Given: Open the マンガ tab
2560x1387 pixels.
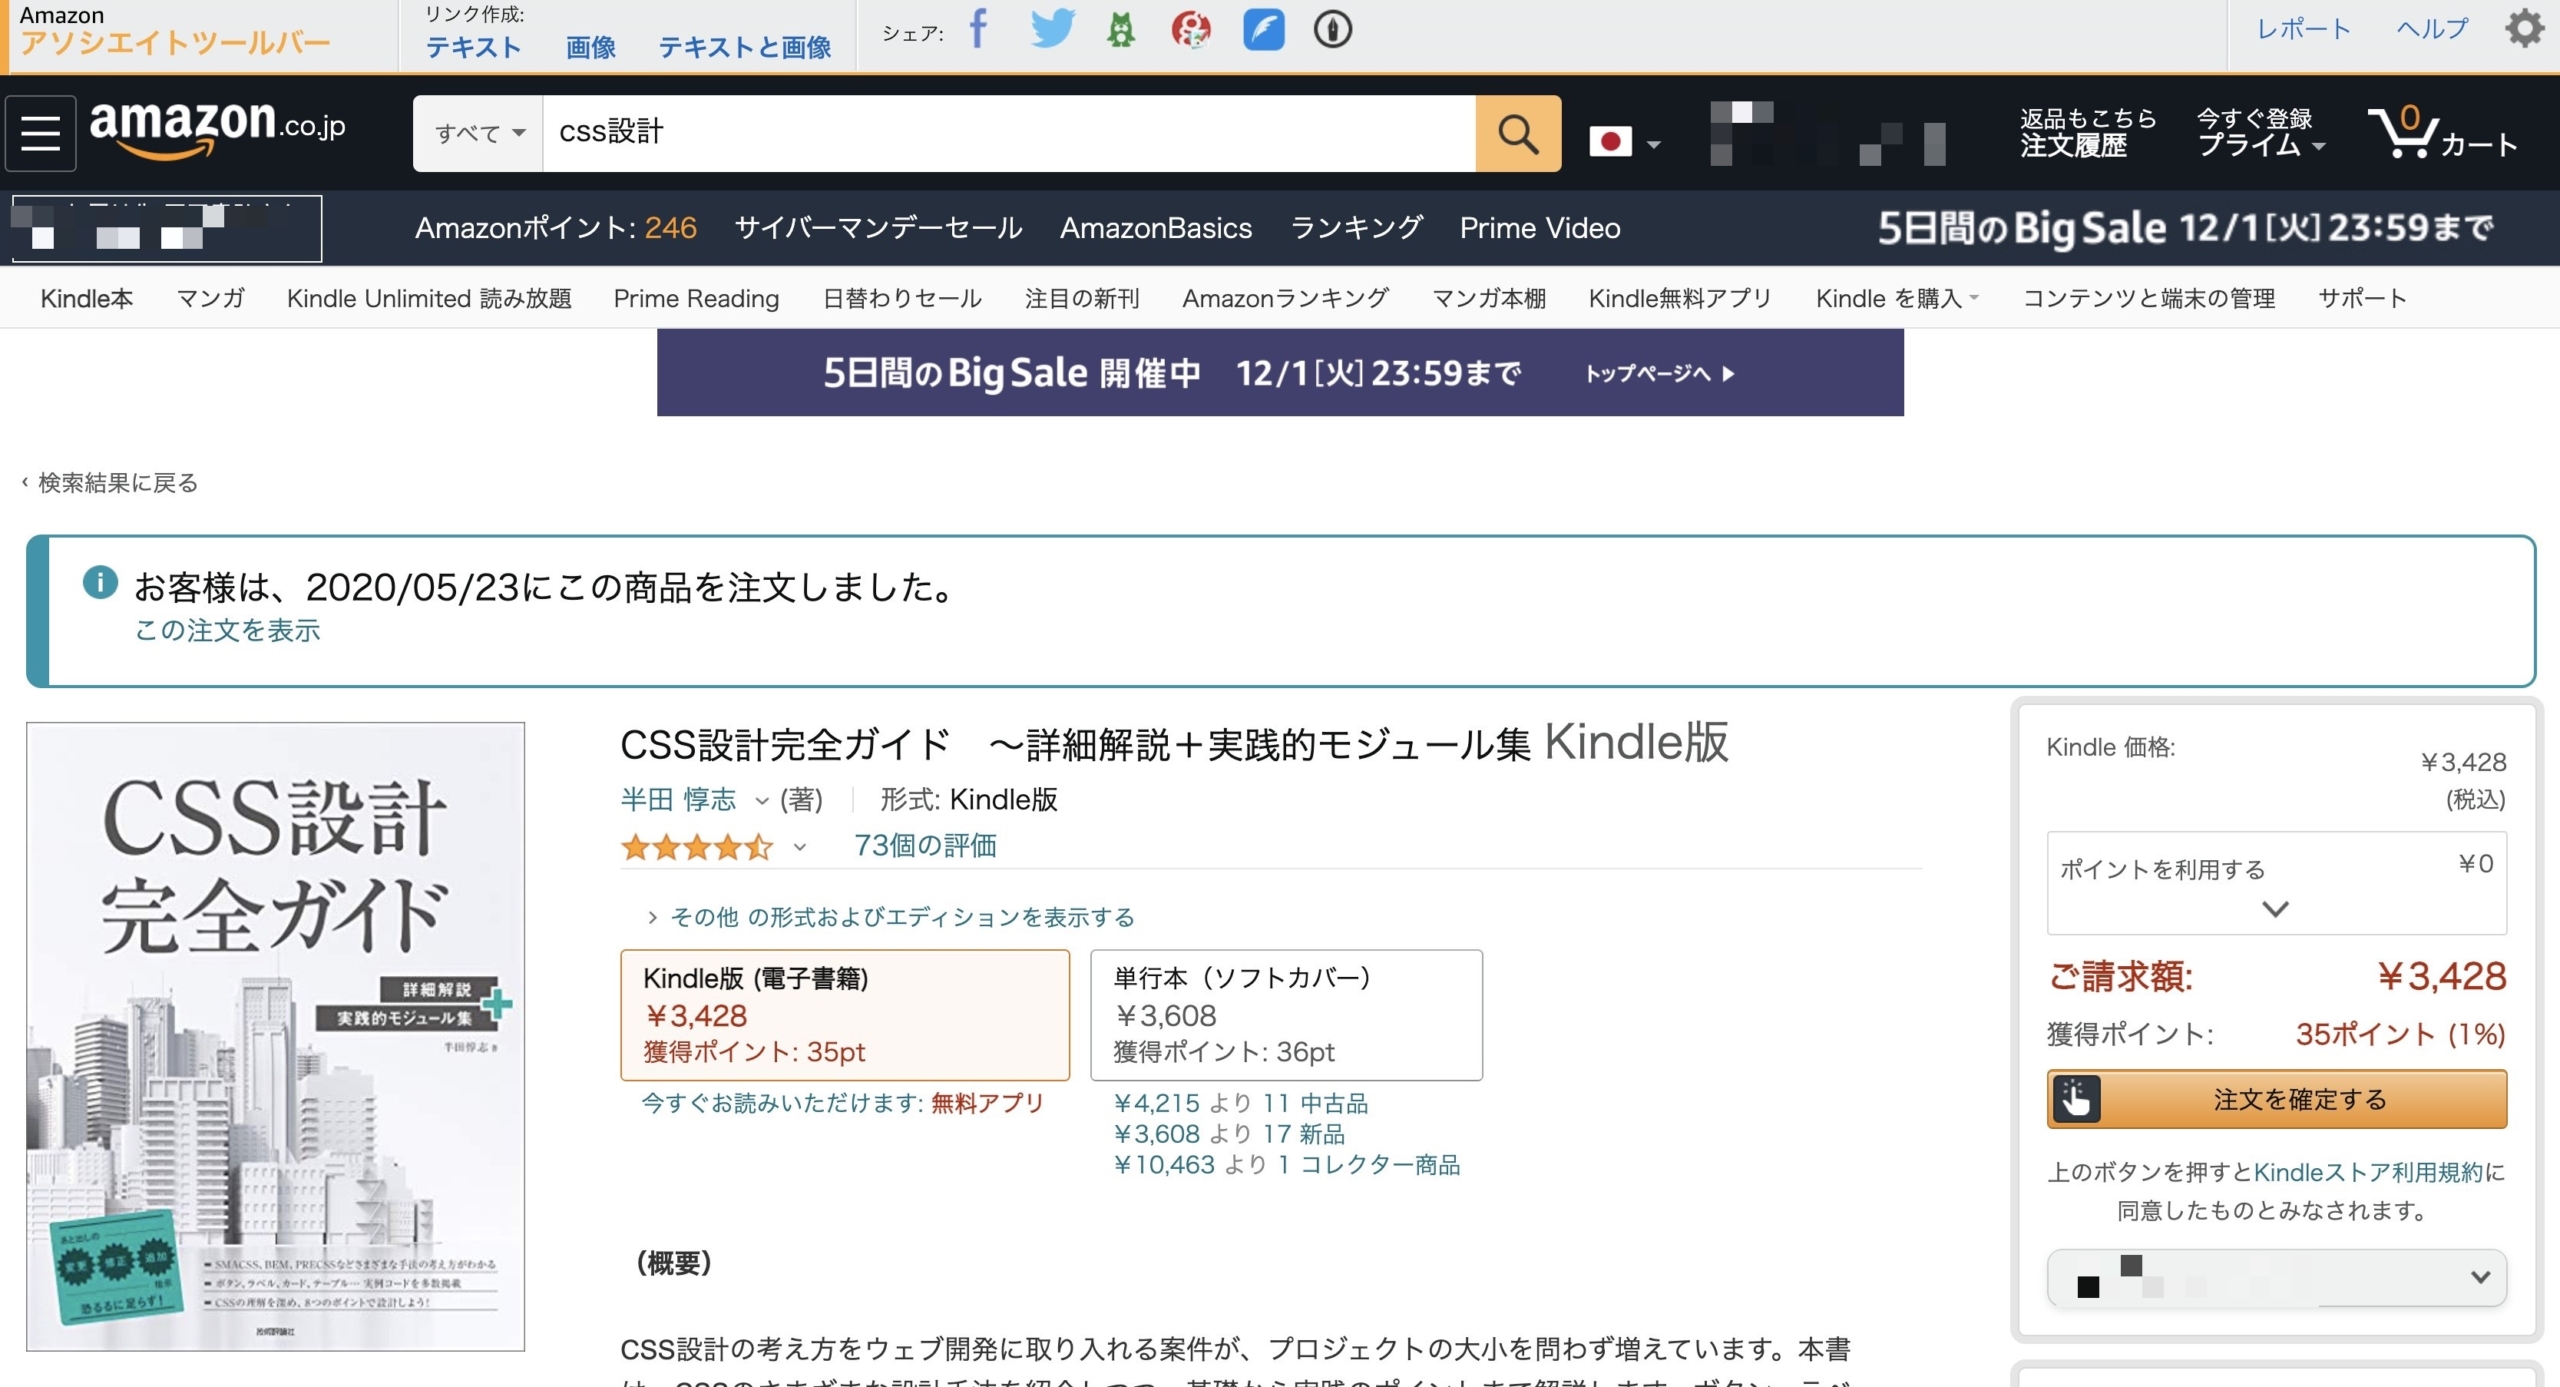Looking at the screenshot, I should [210, 298].
